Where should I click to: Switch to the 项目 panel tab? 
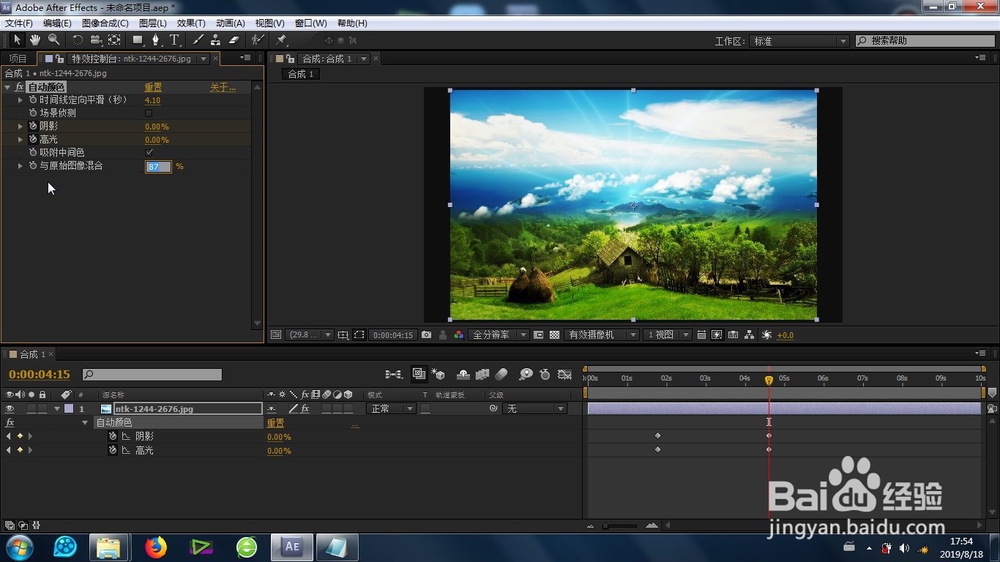[18, 58]
